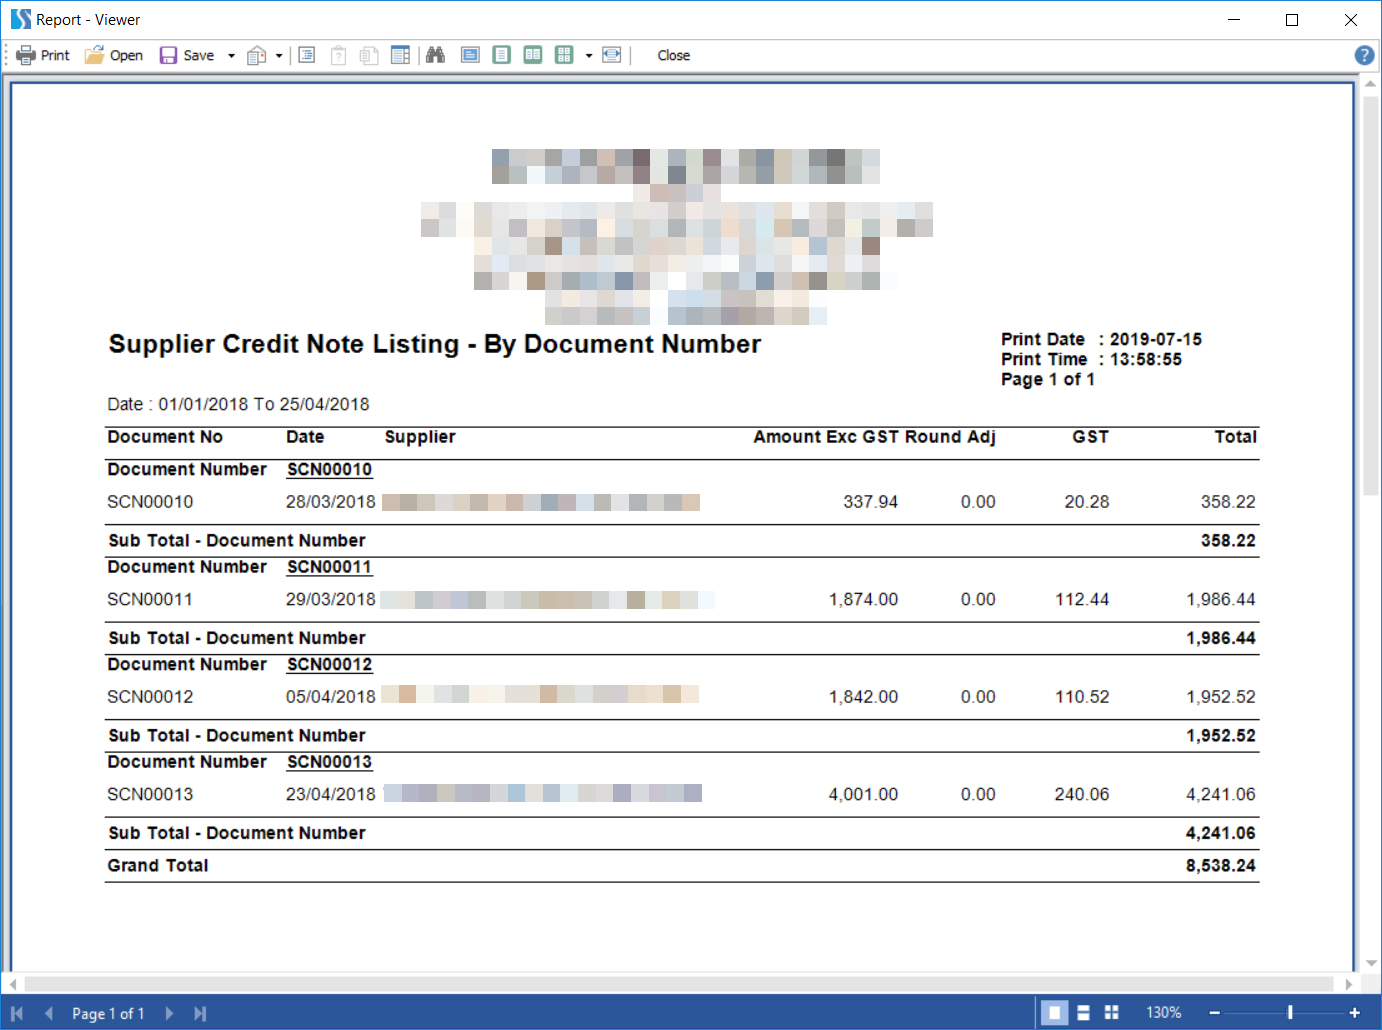Click the parameters panel icon

click(338, 55)
